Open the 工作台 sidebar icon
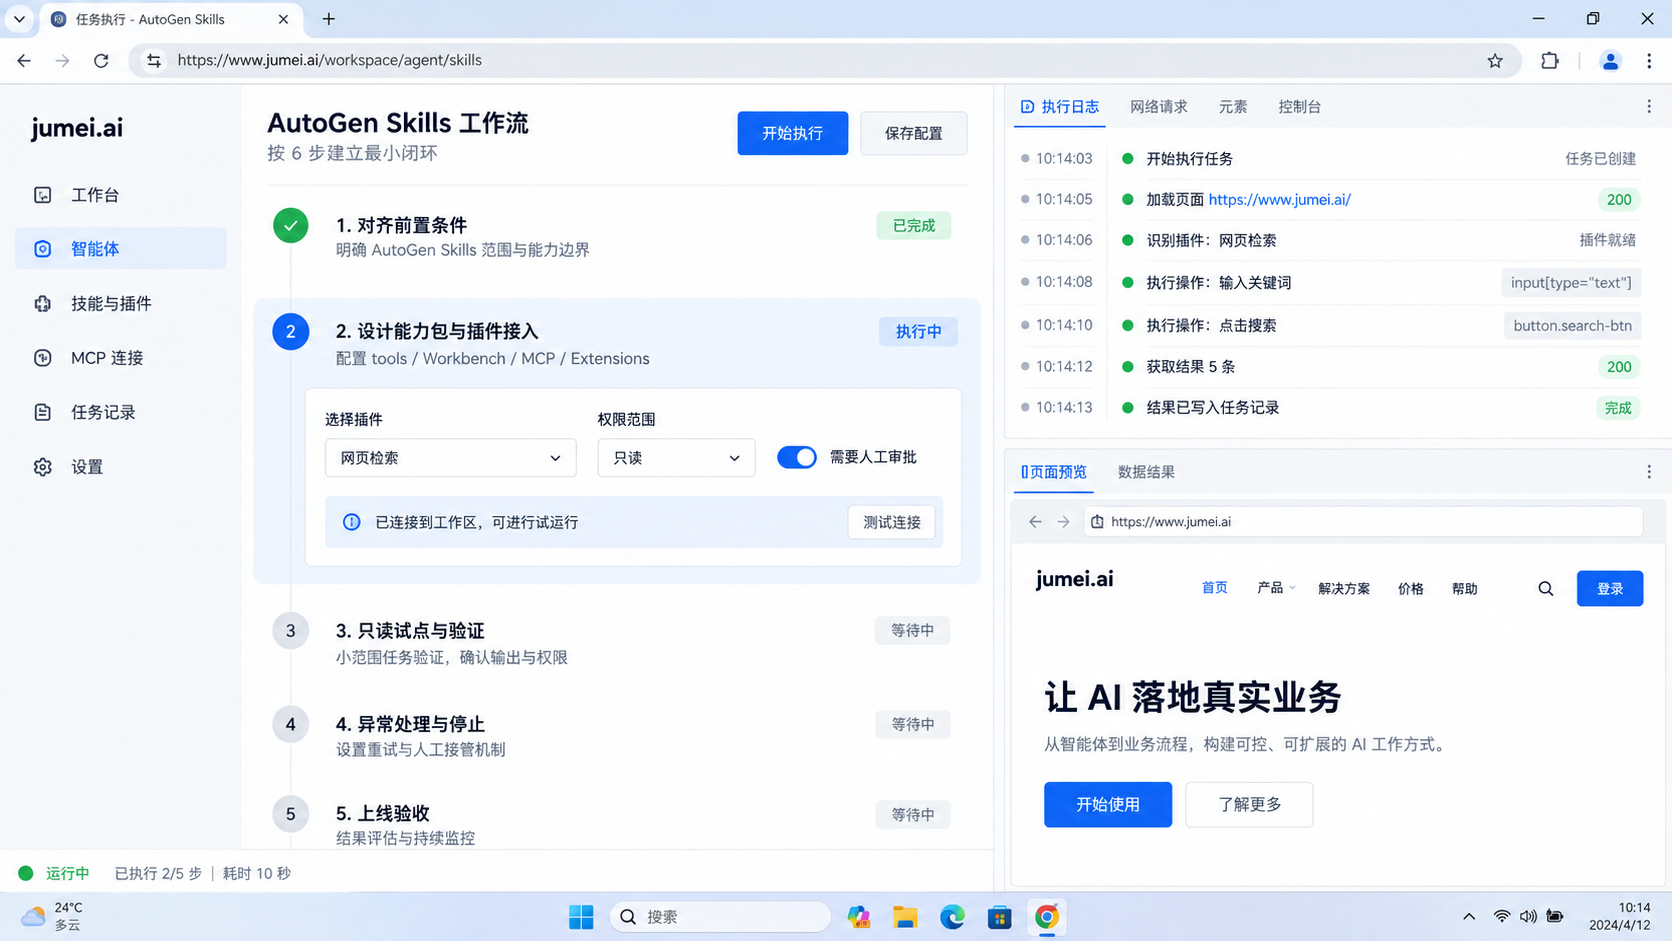The width and height of the screenshot is (1672, 941). tap(42, 195)
